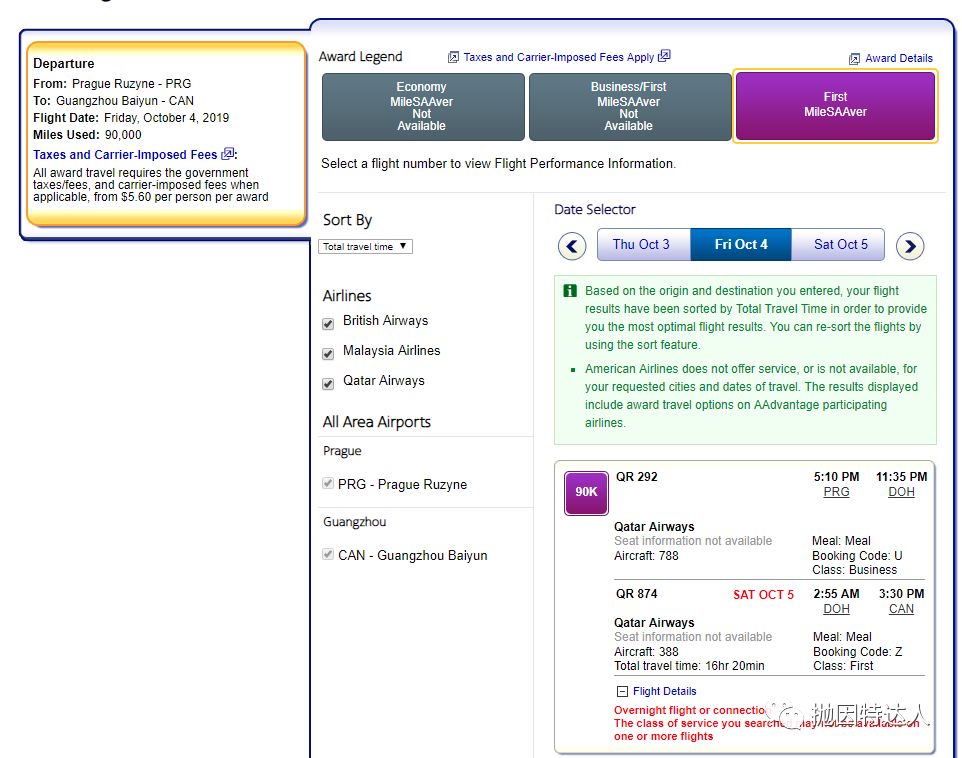
Task: Toggle the CAN - Guangzhou Baiyun airport checkbox
Action: pos(328,554)
